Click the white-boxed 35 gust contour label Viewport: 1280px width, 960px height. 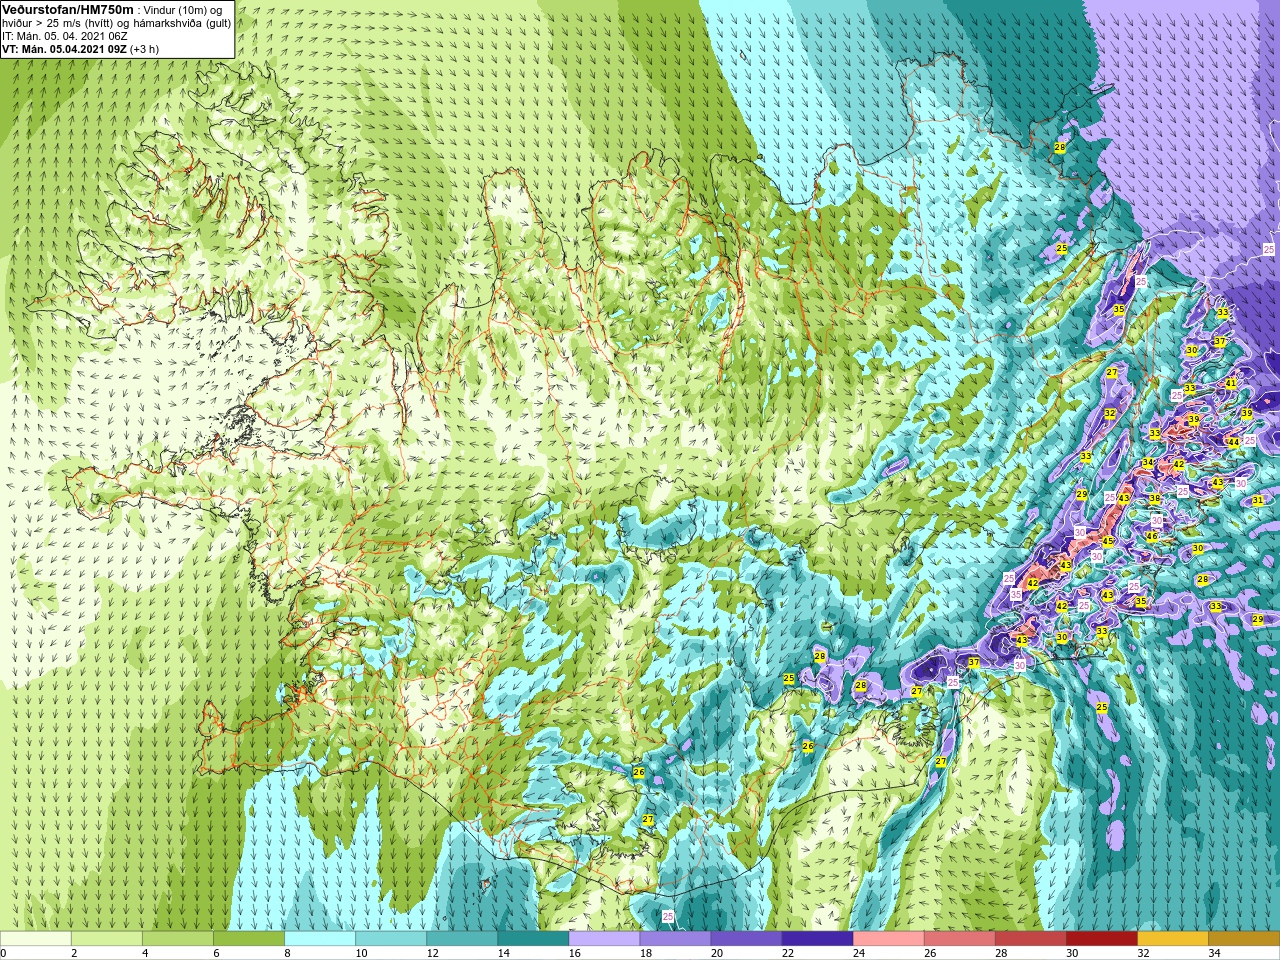click(1016, 594)
